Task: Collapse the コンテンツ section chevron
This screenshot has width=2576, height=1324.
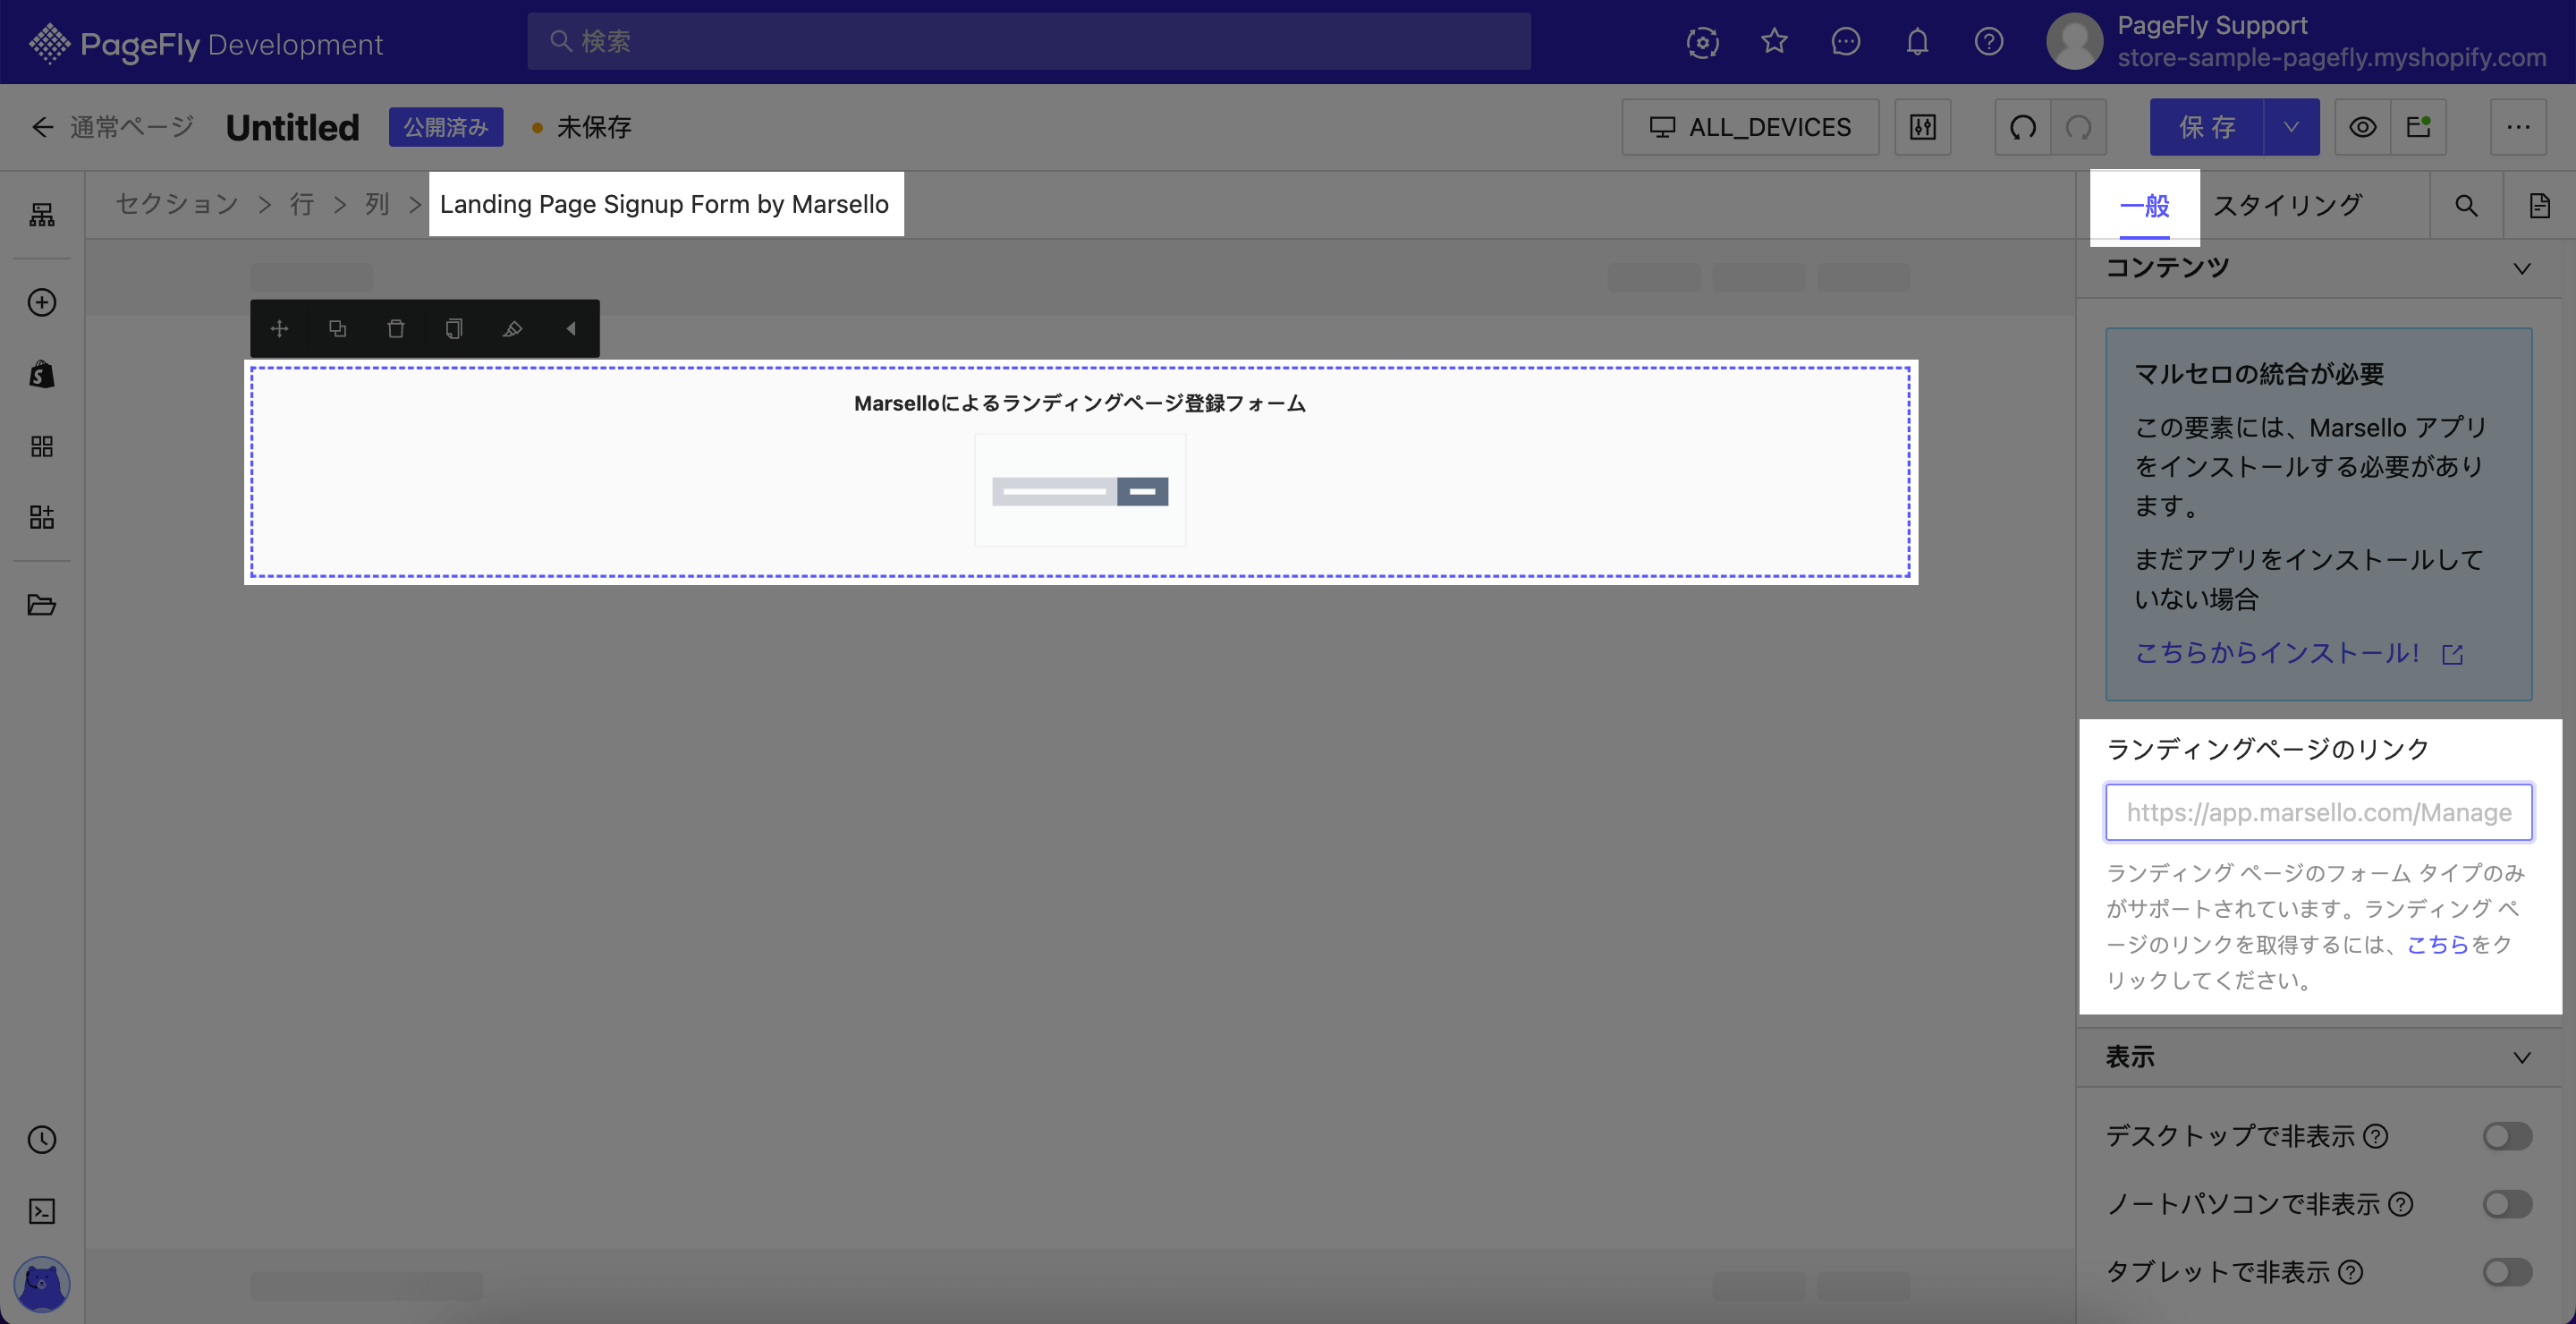Action: [x=2522, y=268]
